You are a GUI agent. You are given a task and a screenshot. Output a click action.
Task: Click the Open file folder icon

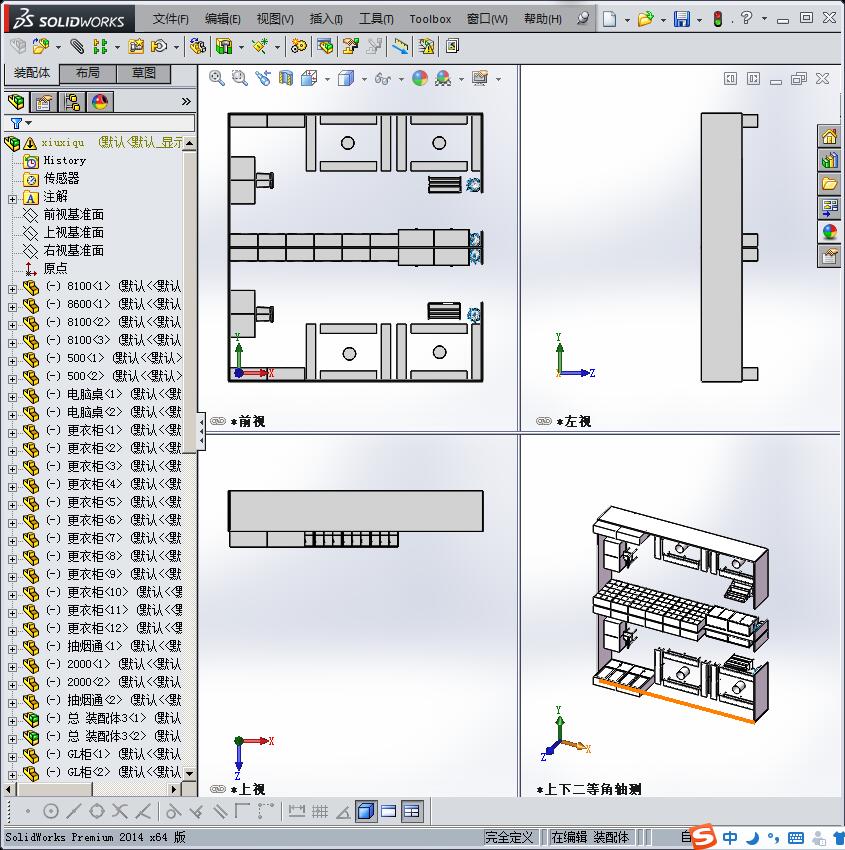645,19
